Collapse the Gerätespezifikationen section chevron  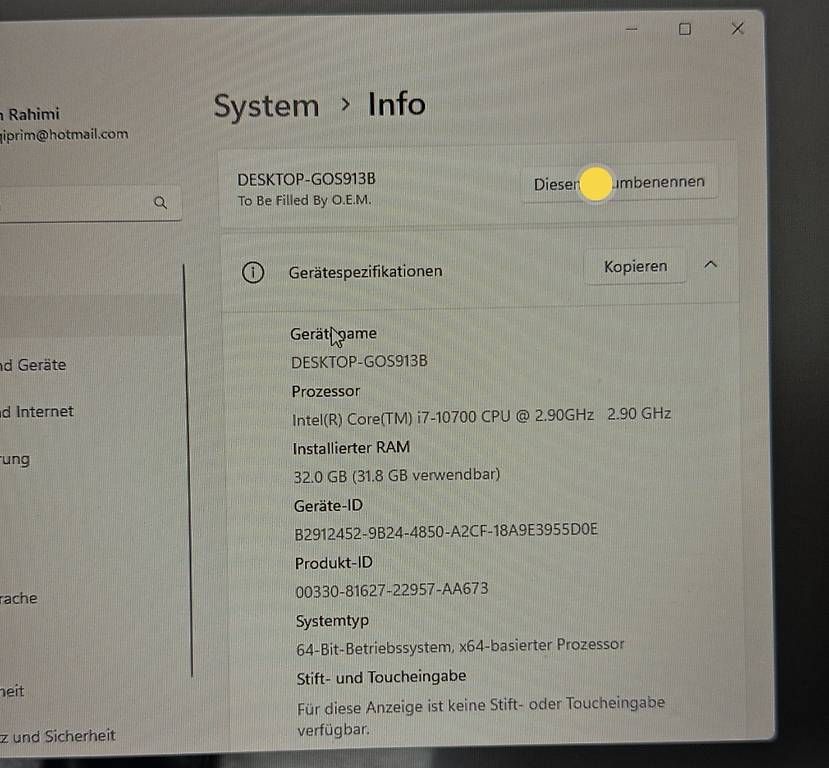coord(711,264)
